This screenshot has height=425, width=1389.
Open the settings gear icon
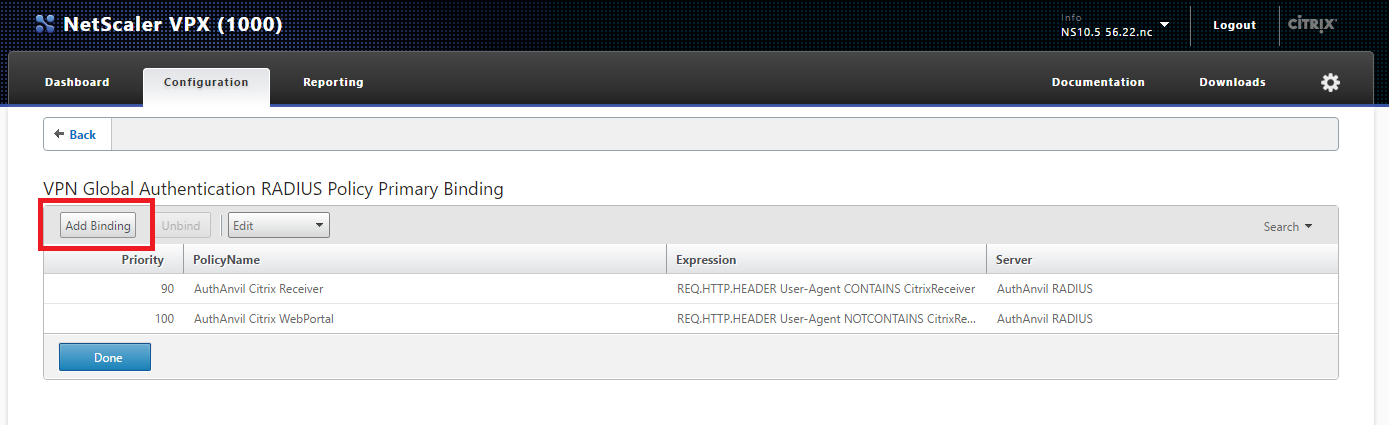coord(1330,83)
